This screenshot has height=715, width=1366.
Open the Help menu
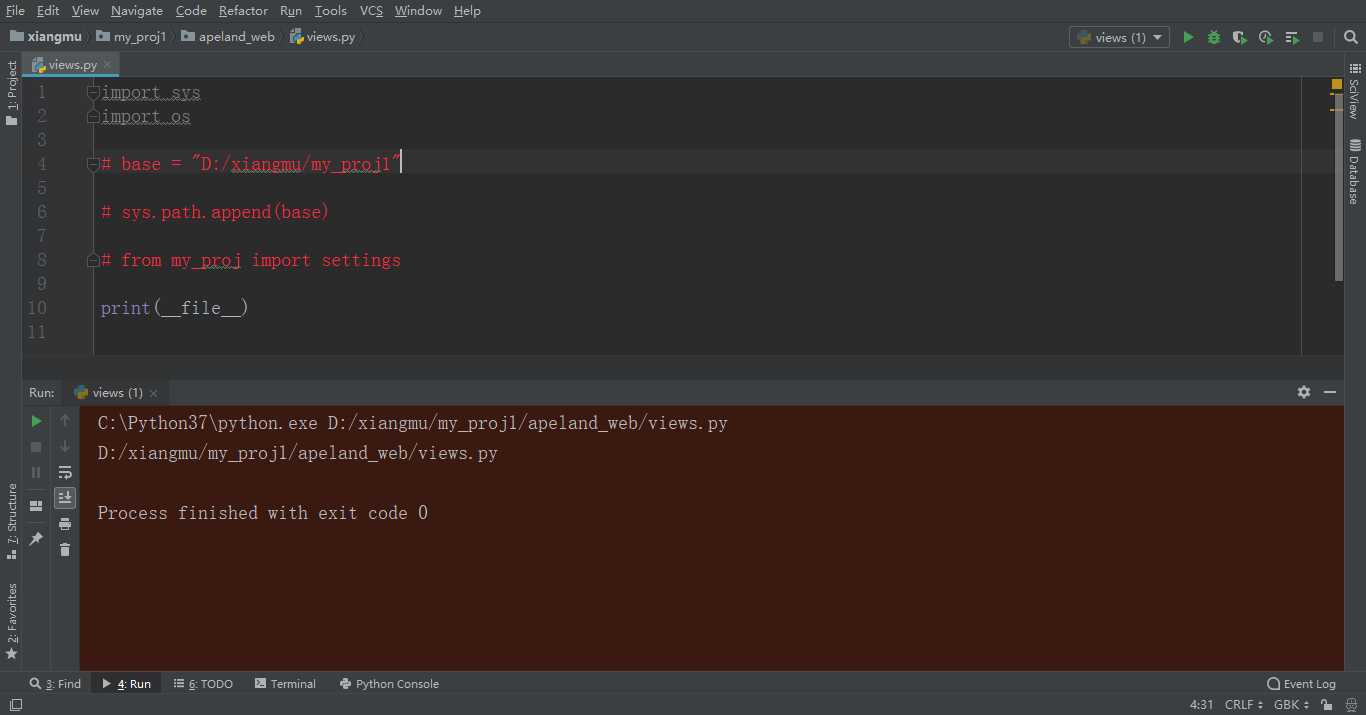coord(467,10)
